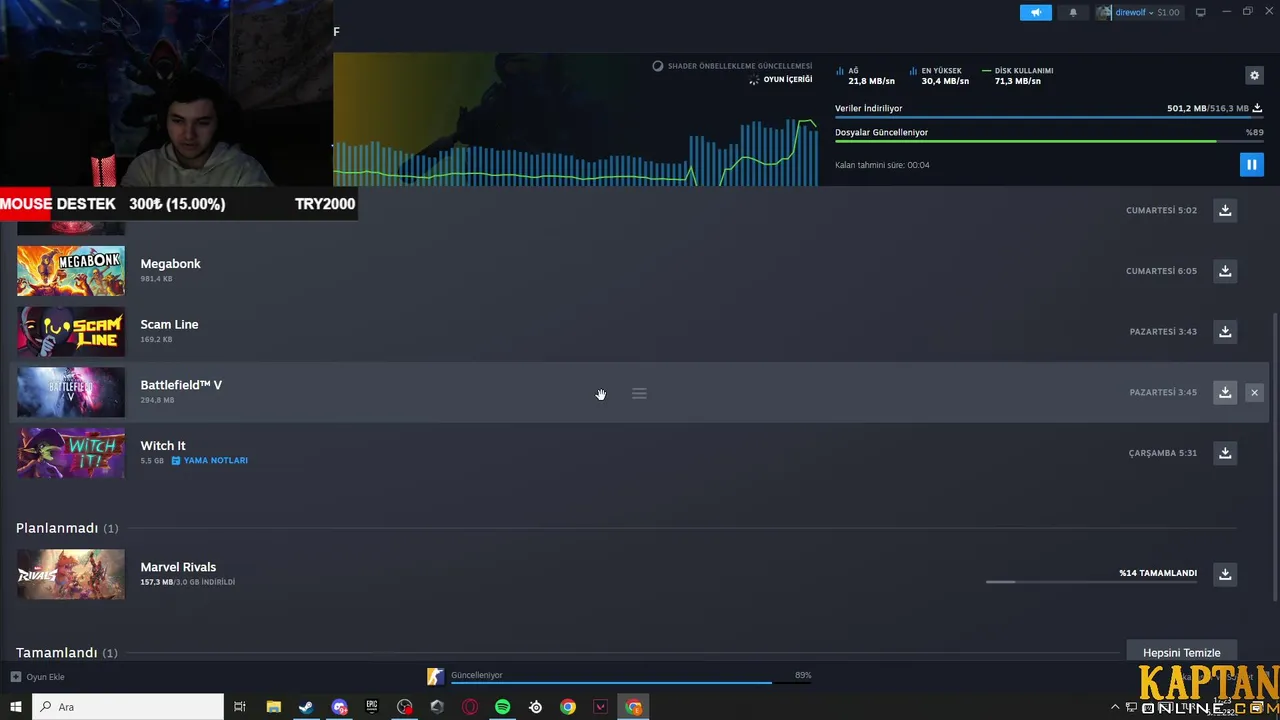This screenshot has height=720, width=1280.
Task: Remove Battlefield V from queue
Action: (x=1254, y=392)
